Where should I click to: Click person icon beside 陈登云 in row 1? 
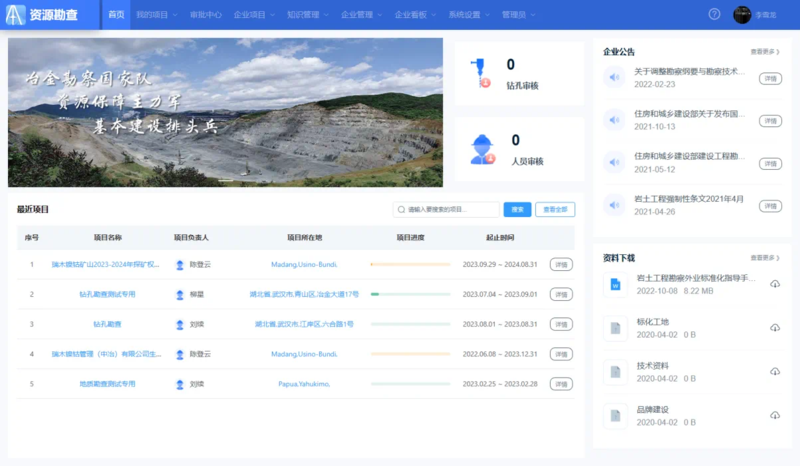[180, 265]
